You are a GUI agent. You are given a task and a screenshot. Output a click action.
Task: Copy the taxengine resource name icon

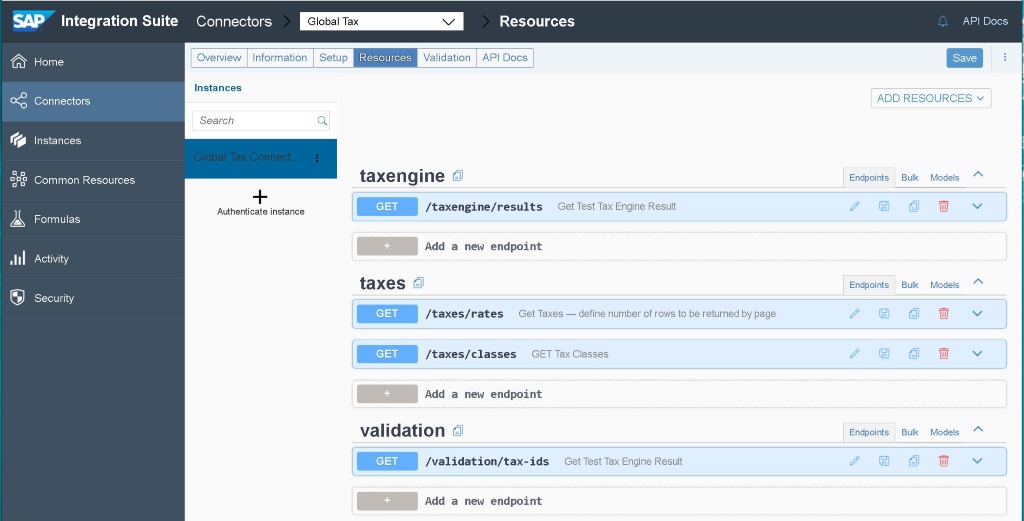[x=458, y=176]
